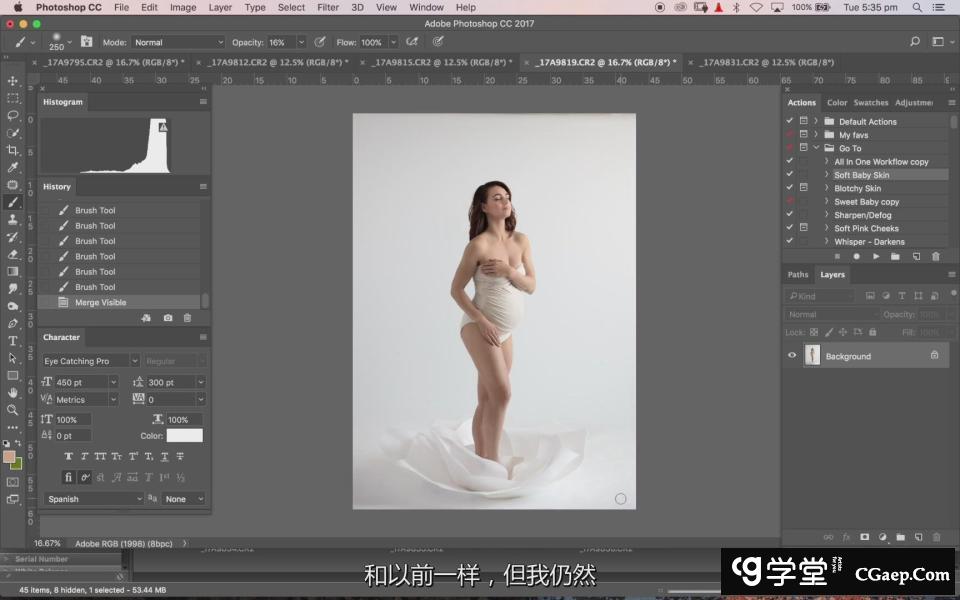Choose the Type tool
This screenshot has height=600, width=960.
click(x=13, y=341)
